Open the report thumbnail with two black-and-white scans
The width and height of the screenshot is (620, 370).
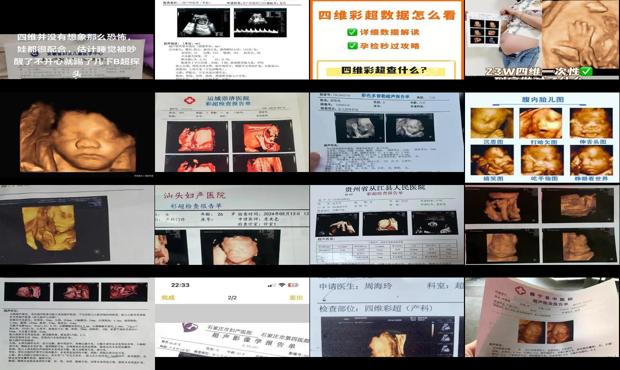pos(232,40)
